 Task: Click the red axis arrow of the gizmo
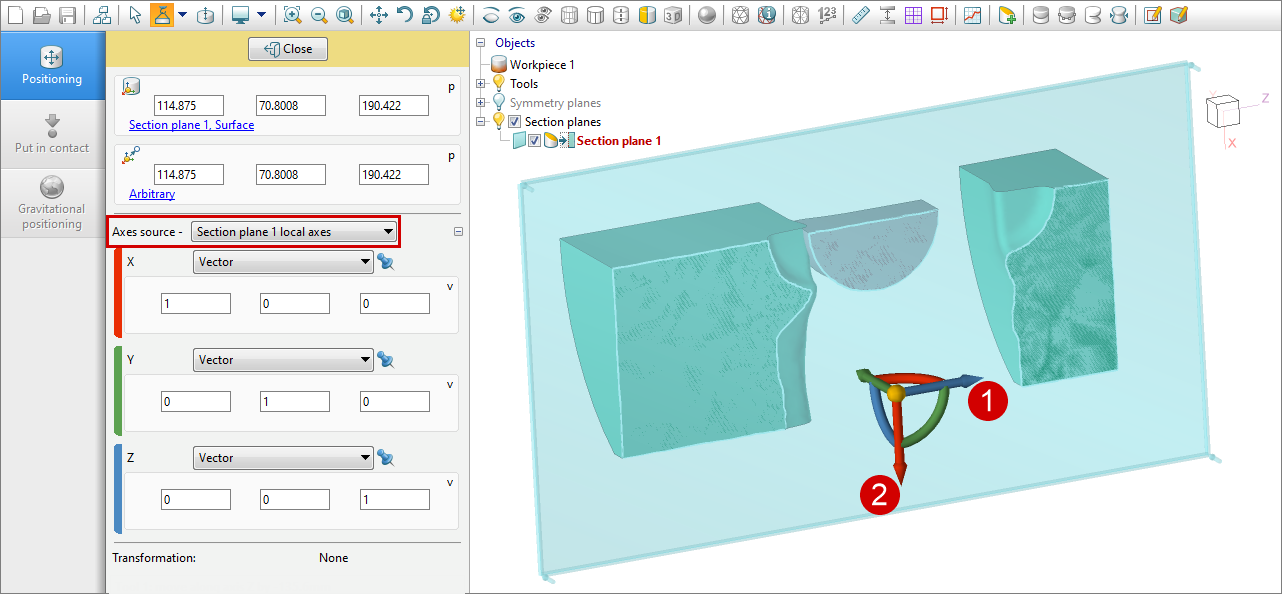898,450
